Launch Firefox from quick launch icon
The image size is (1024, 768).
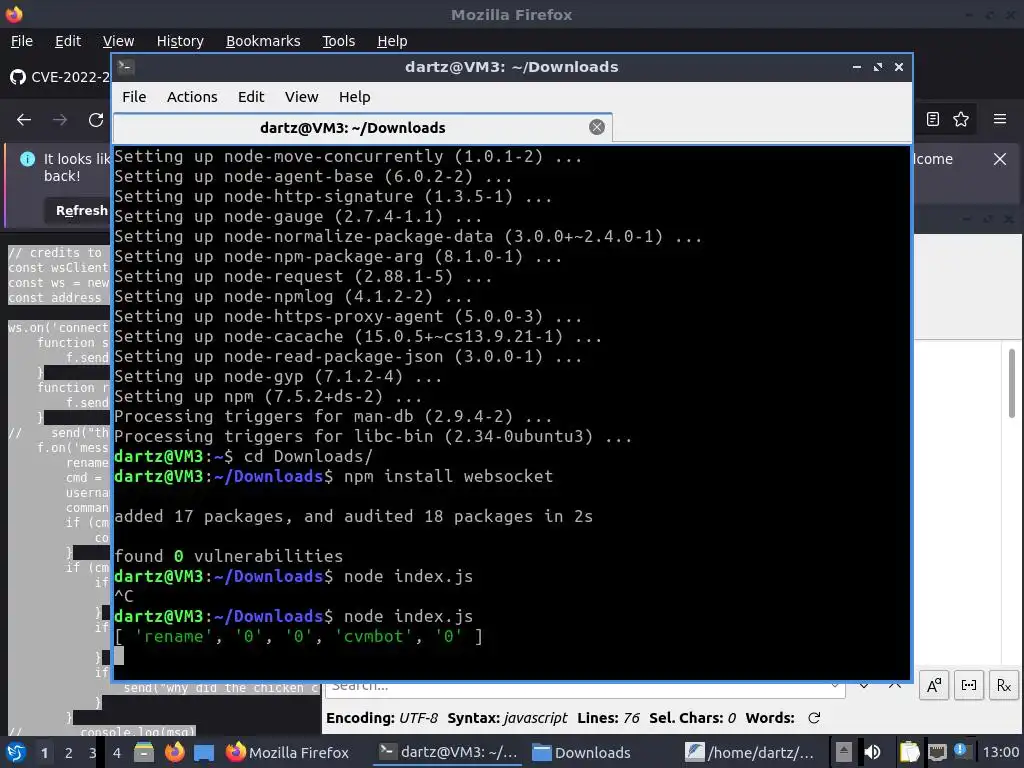174,752
